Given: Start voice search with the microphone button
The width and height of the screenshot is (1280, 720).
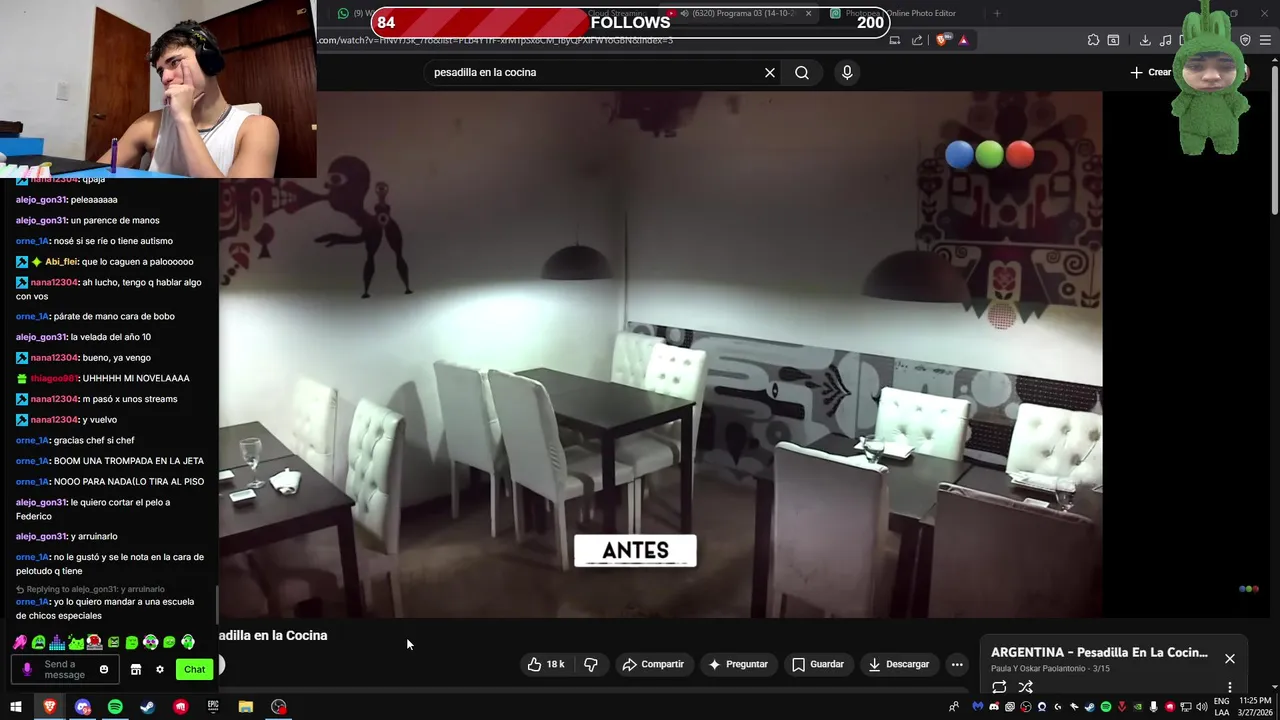Looking at the screenshot, I should tap(847, 72).
